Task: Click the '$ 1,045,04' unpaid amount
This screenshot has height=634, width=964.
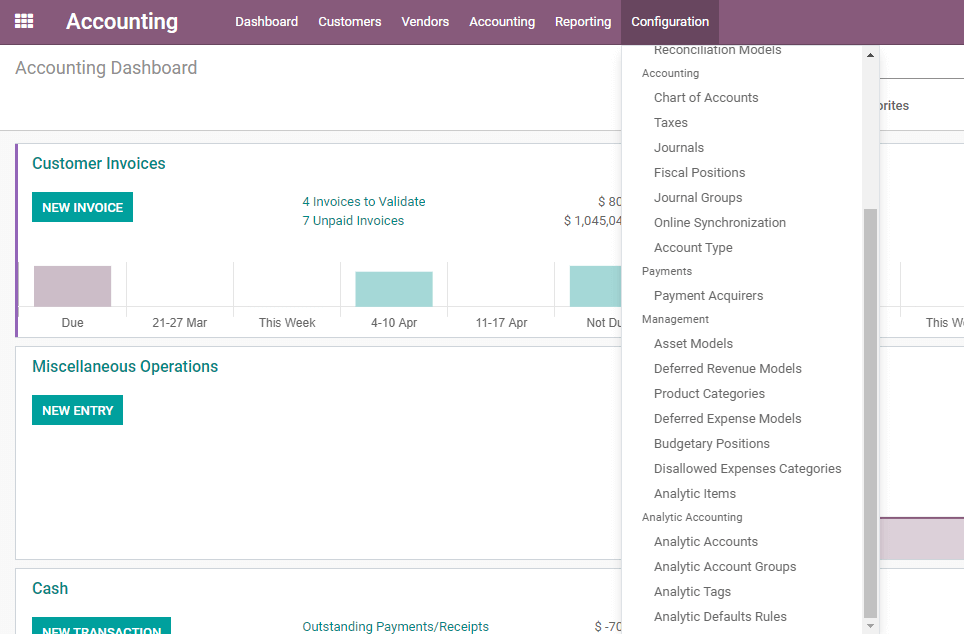Action: (x=593, y=221)
